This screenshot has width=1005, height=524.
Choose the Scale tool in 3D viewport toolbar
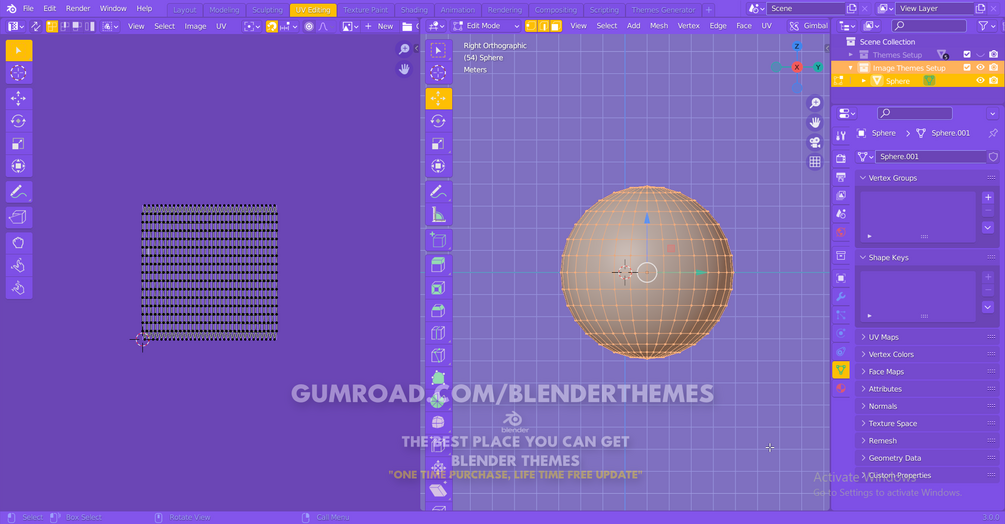(438, 143)
